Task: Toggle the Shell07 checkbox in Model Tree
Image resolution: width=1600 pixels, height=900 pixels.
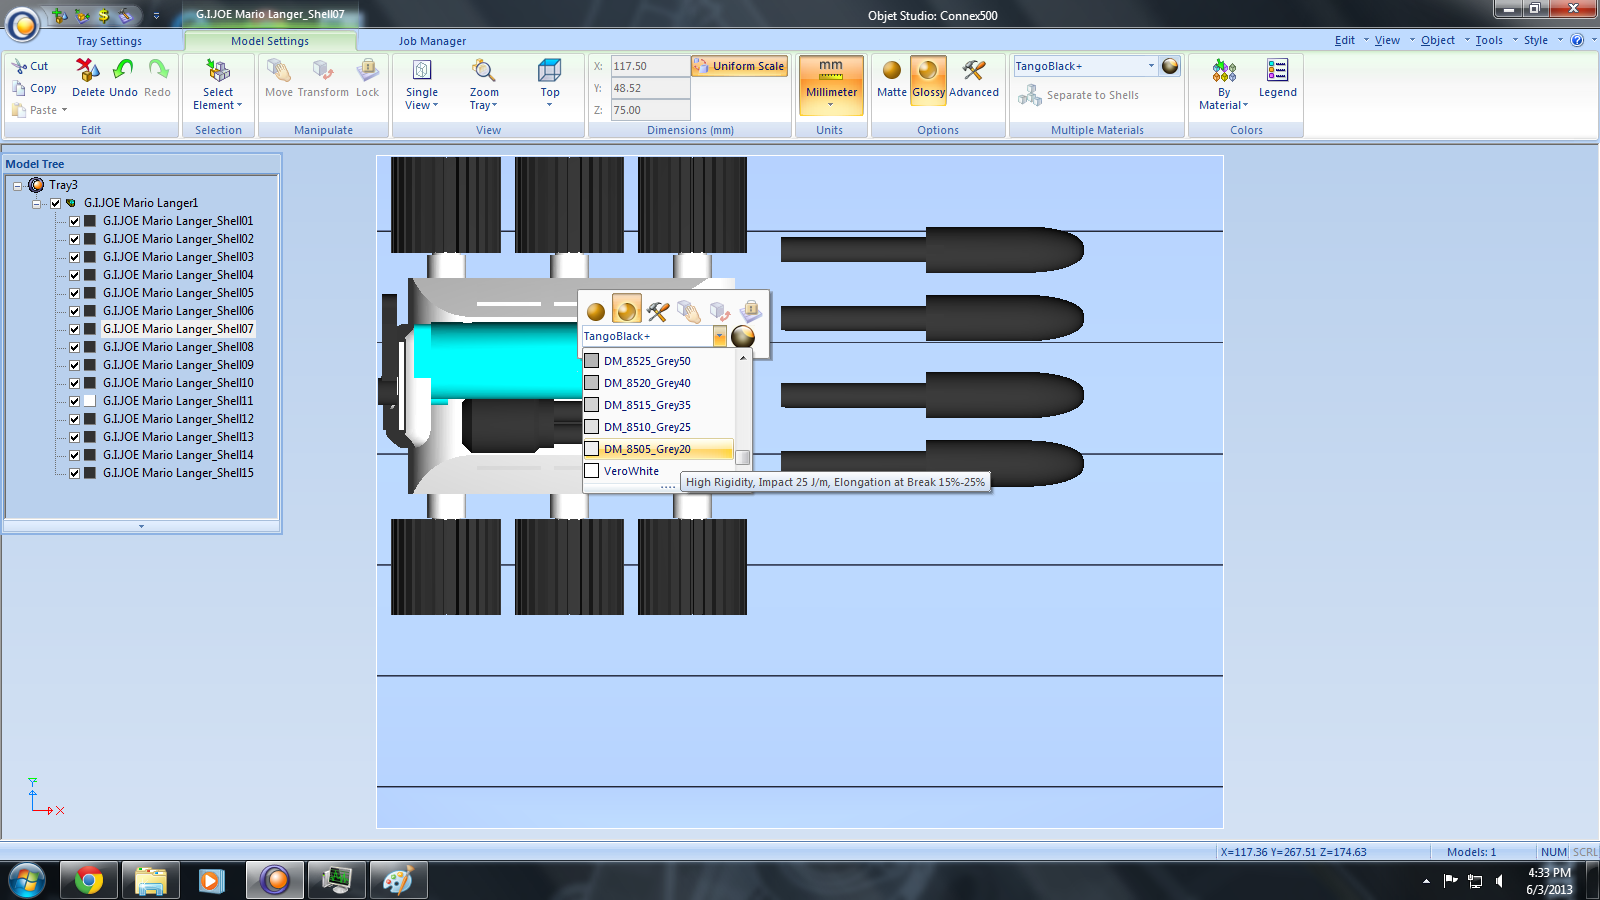Action: [x=74, y=329]
